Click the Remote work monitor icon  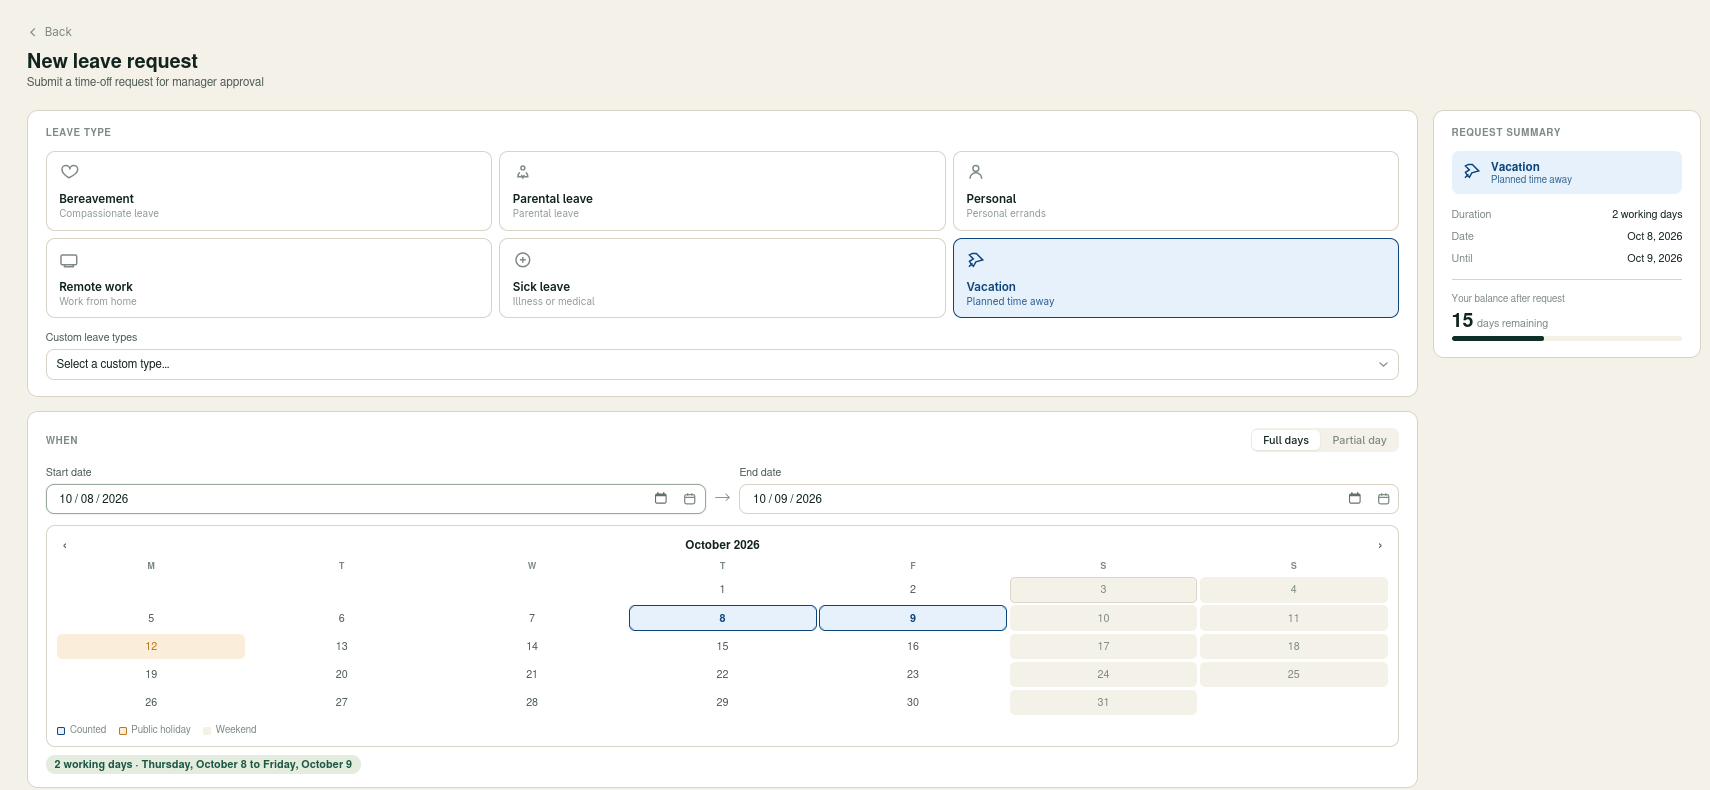69,260
